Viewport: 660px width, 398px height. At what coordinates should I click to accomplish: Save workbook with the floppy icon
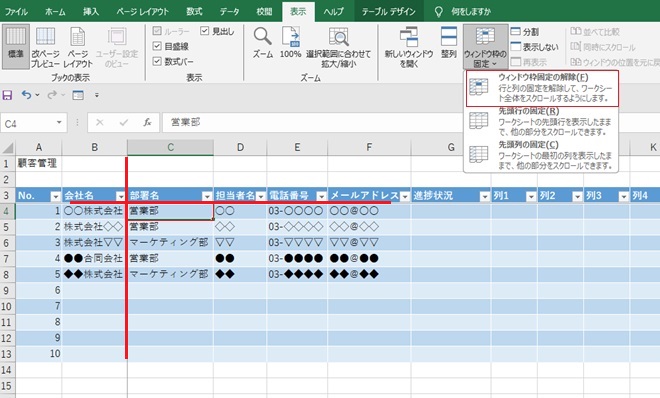coord(8,95)
